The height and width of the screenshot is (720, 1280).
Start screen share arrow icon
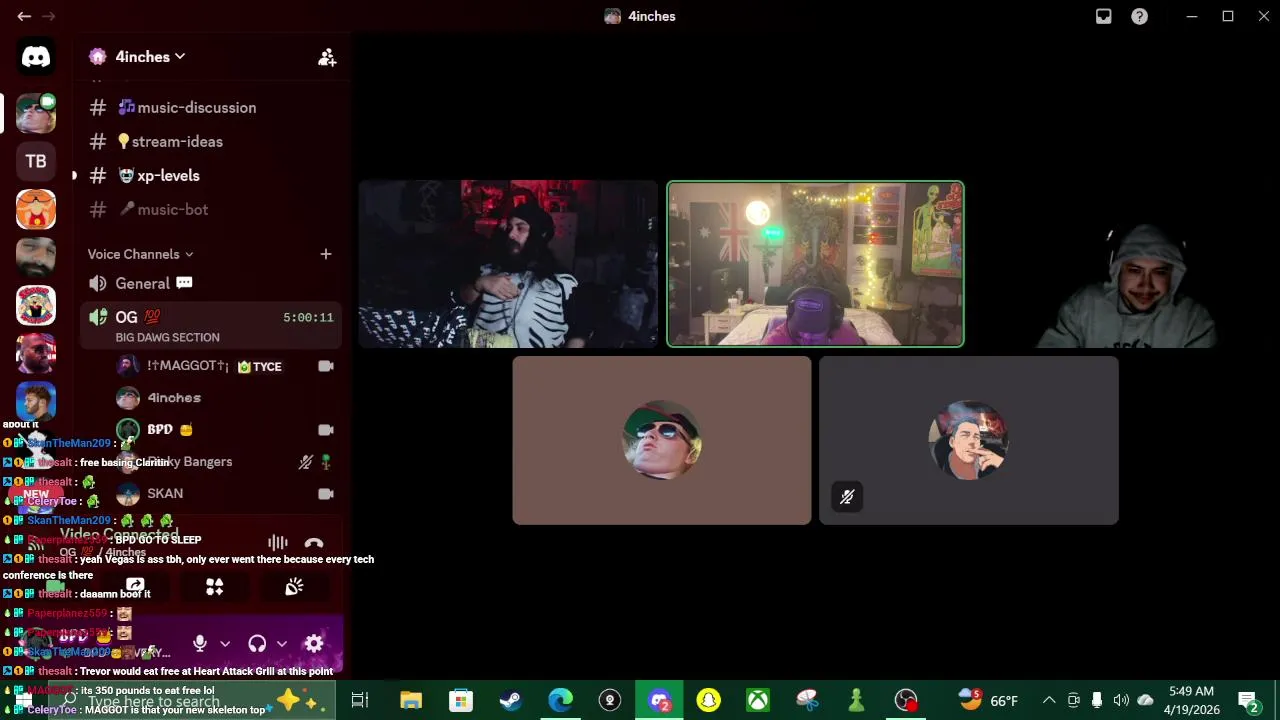click(135, 587)
